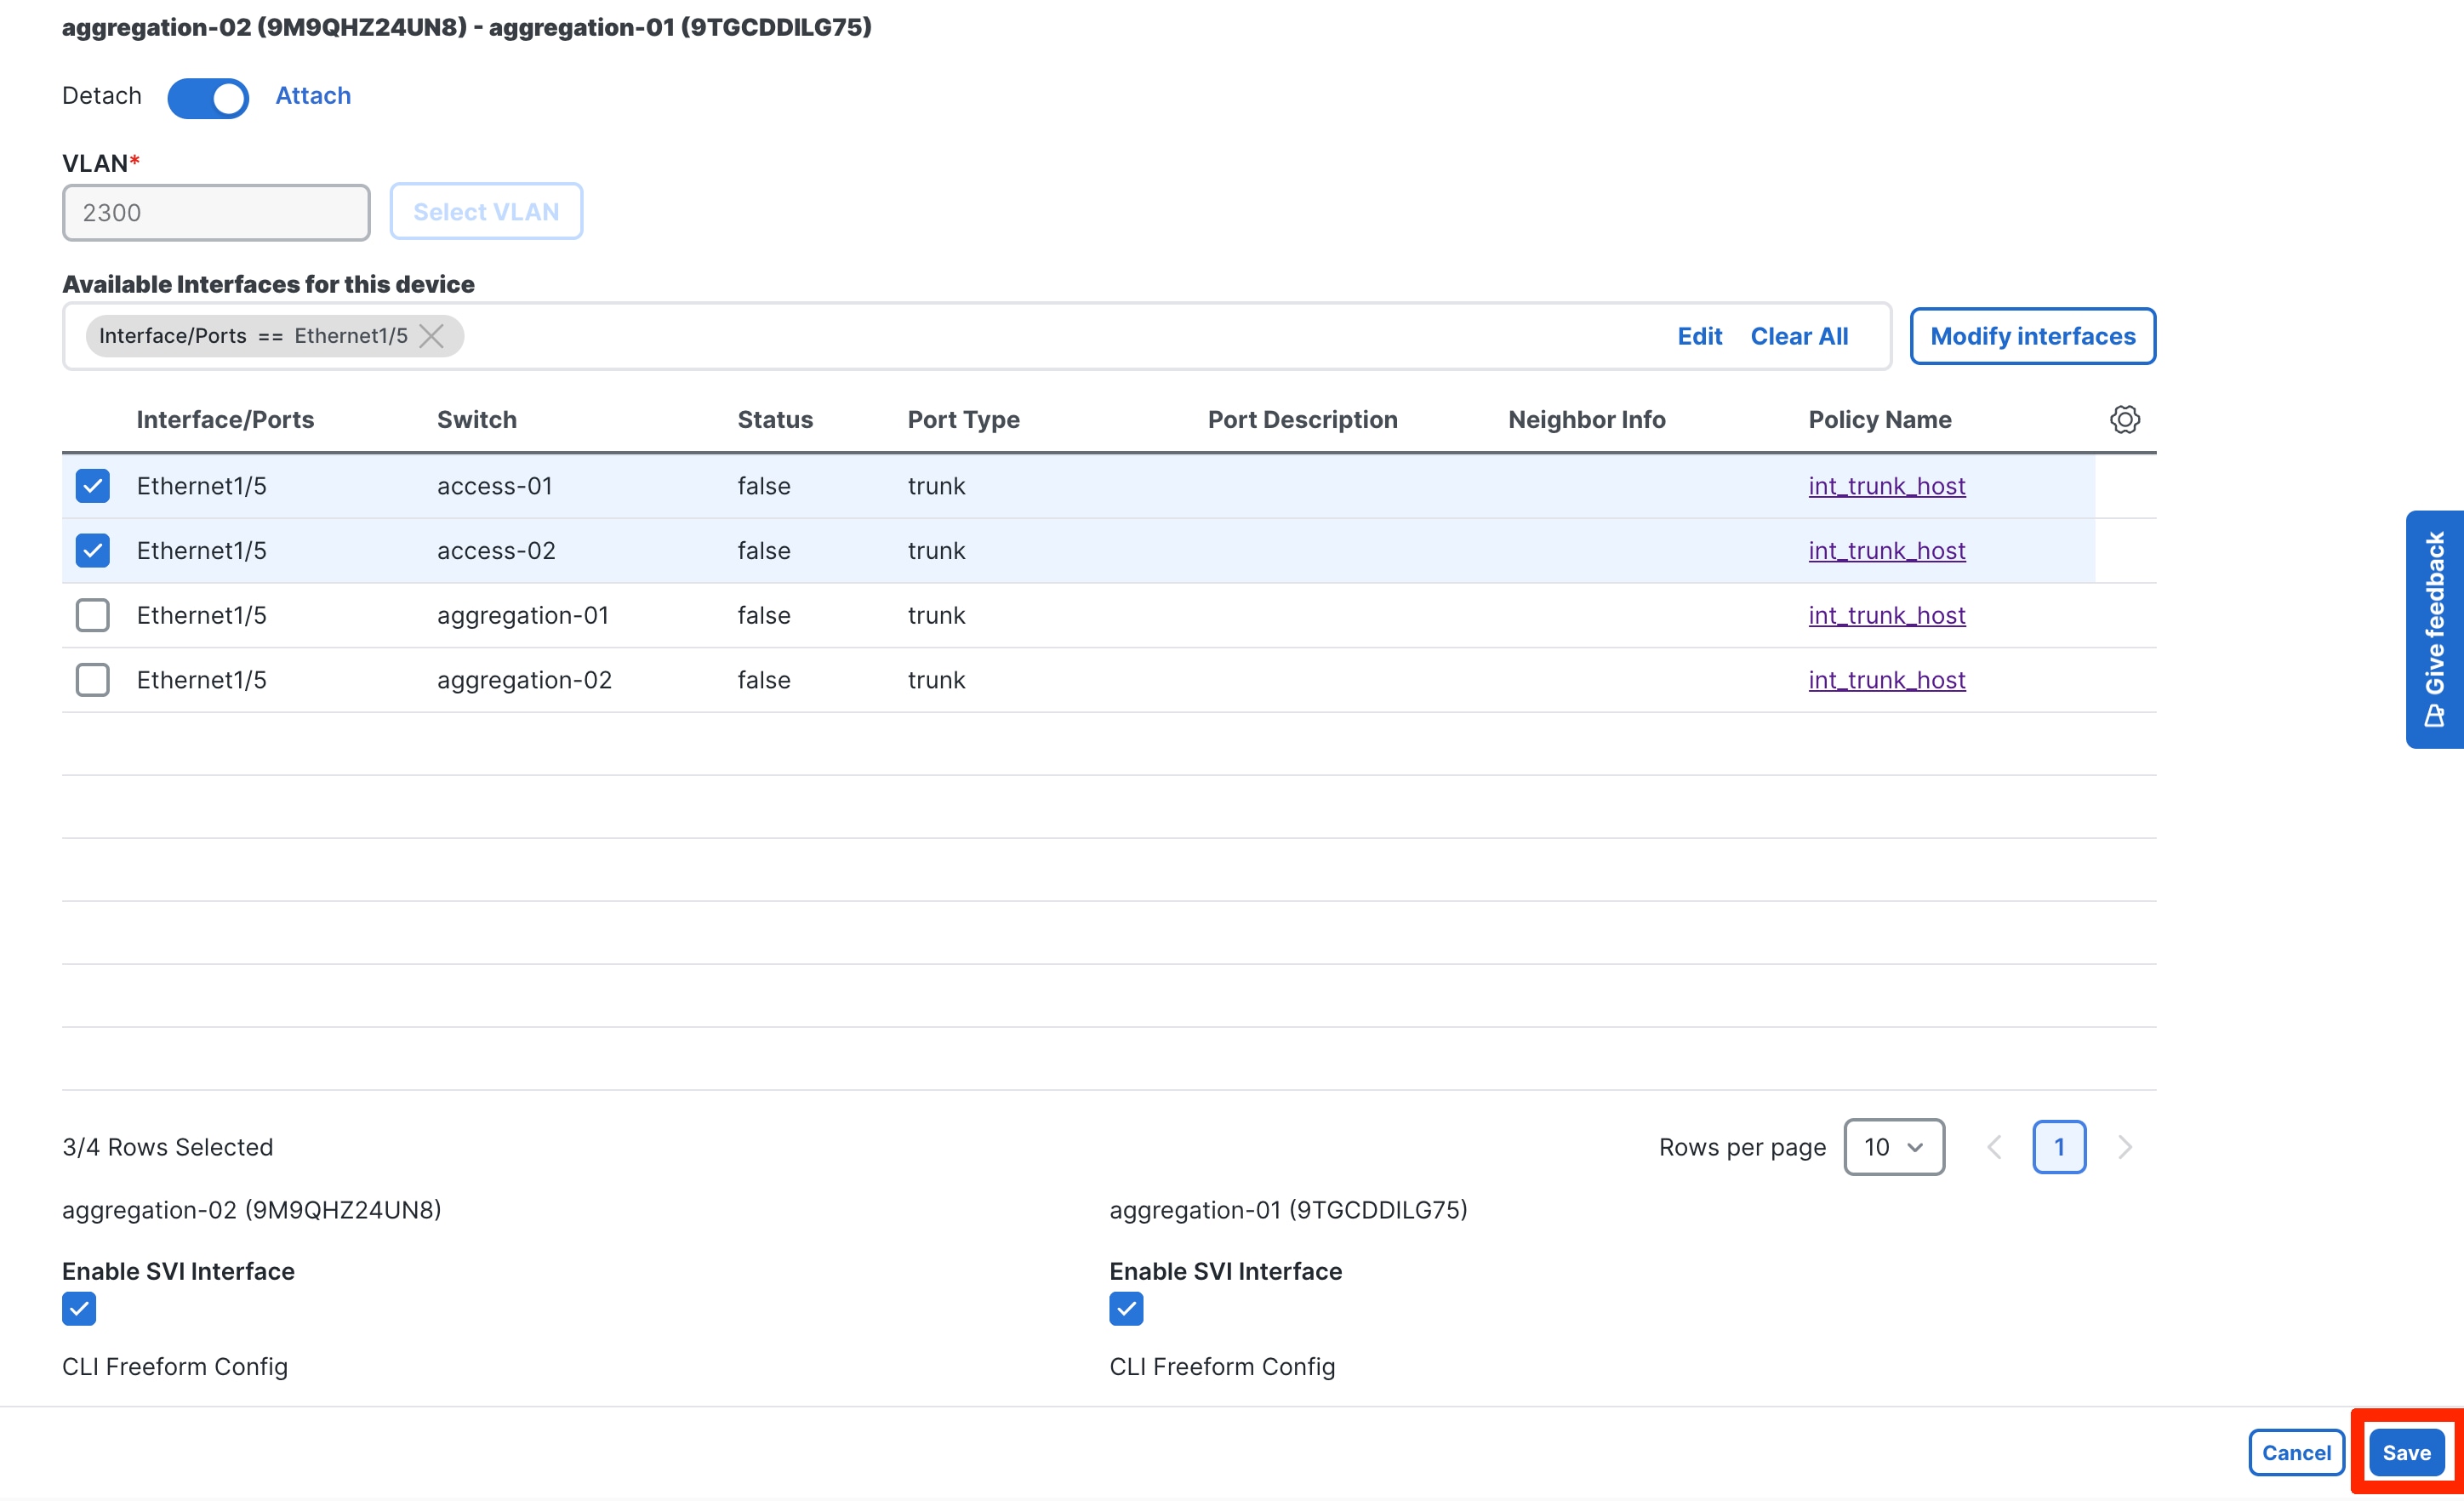The width and height of the screenshot is (2464, 1501).
Task: Click the previous page chevron
Action: 1994,1147
